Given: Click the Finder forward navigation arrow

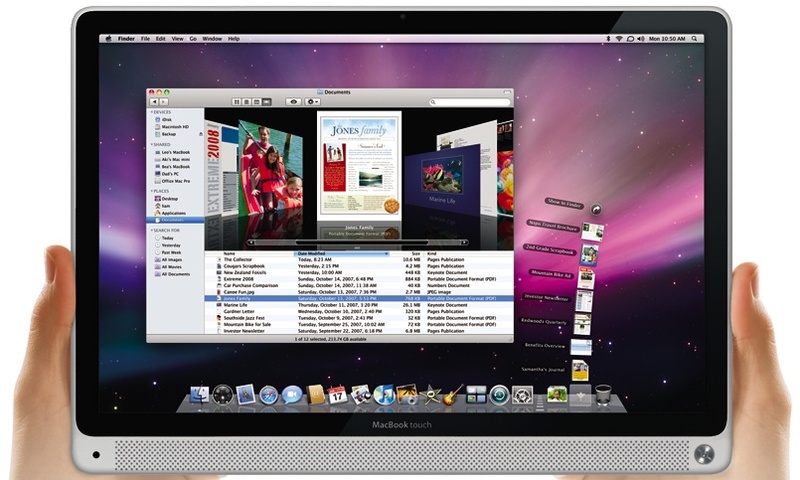Looking at the screenshot, I should click(163, 102).
